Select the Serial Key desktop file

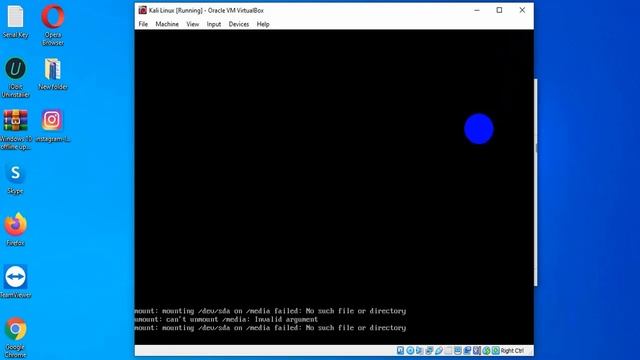(16, 22)
